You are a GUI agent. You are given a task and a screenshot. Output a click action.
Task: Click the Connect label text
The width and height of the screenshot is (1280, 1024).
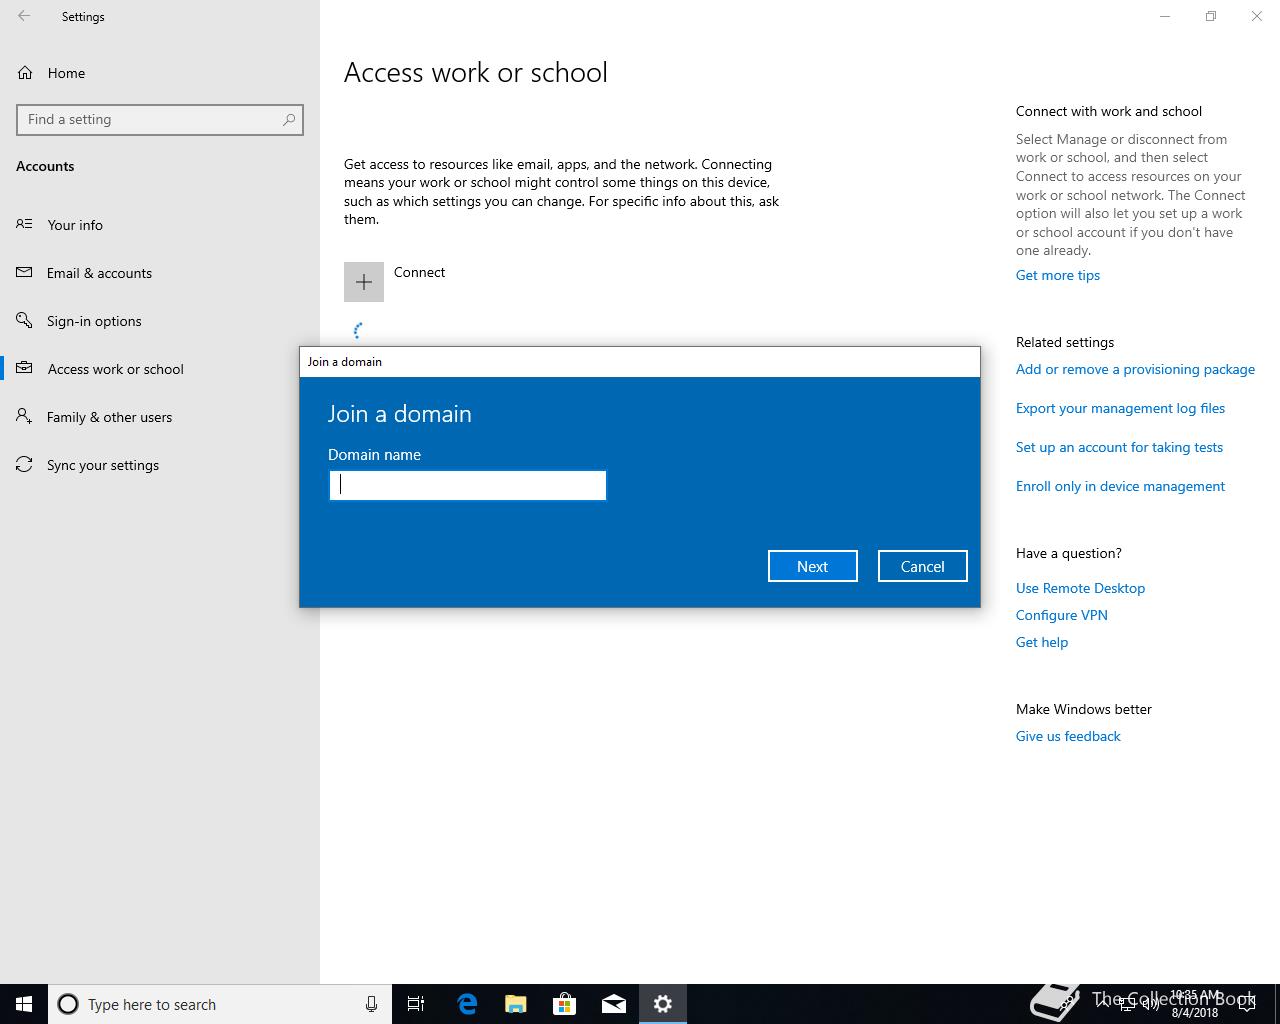point(419,272)
